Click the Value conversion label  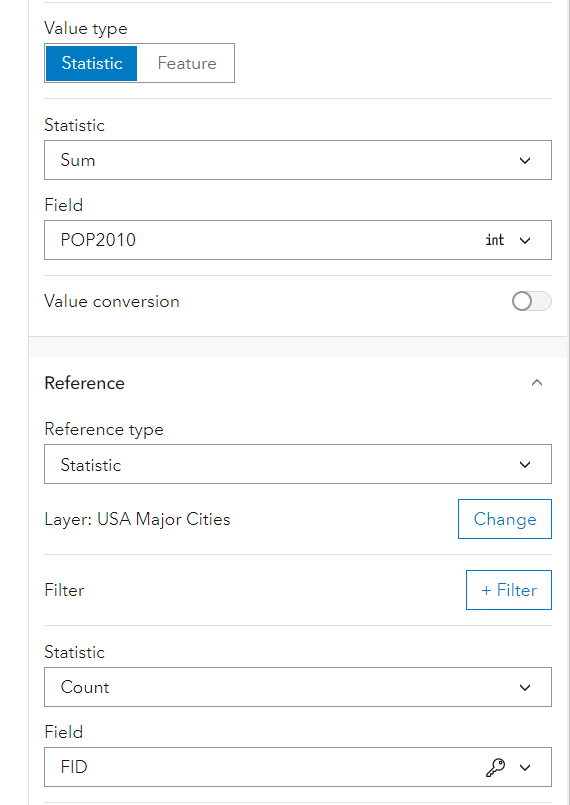pyautogui.click(x=112, y=301)
